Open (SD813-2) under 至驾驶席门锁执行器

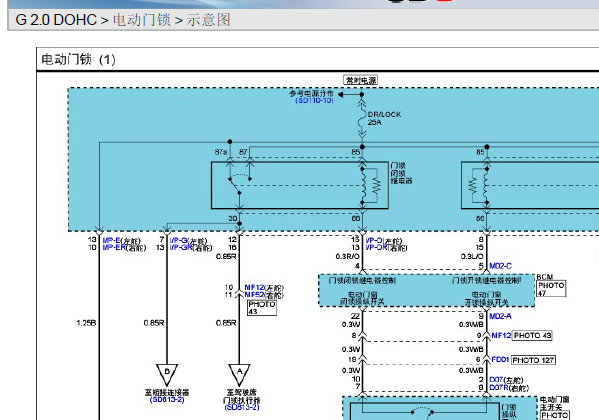242,407
